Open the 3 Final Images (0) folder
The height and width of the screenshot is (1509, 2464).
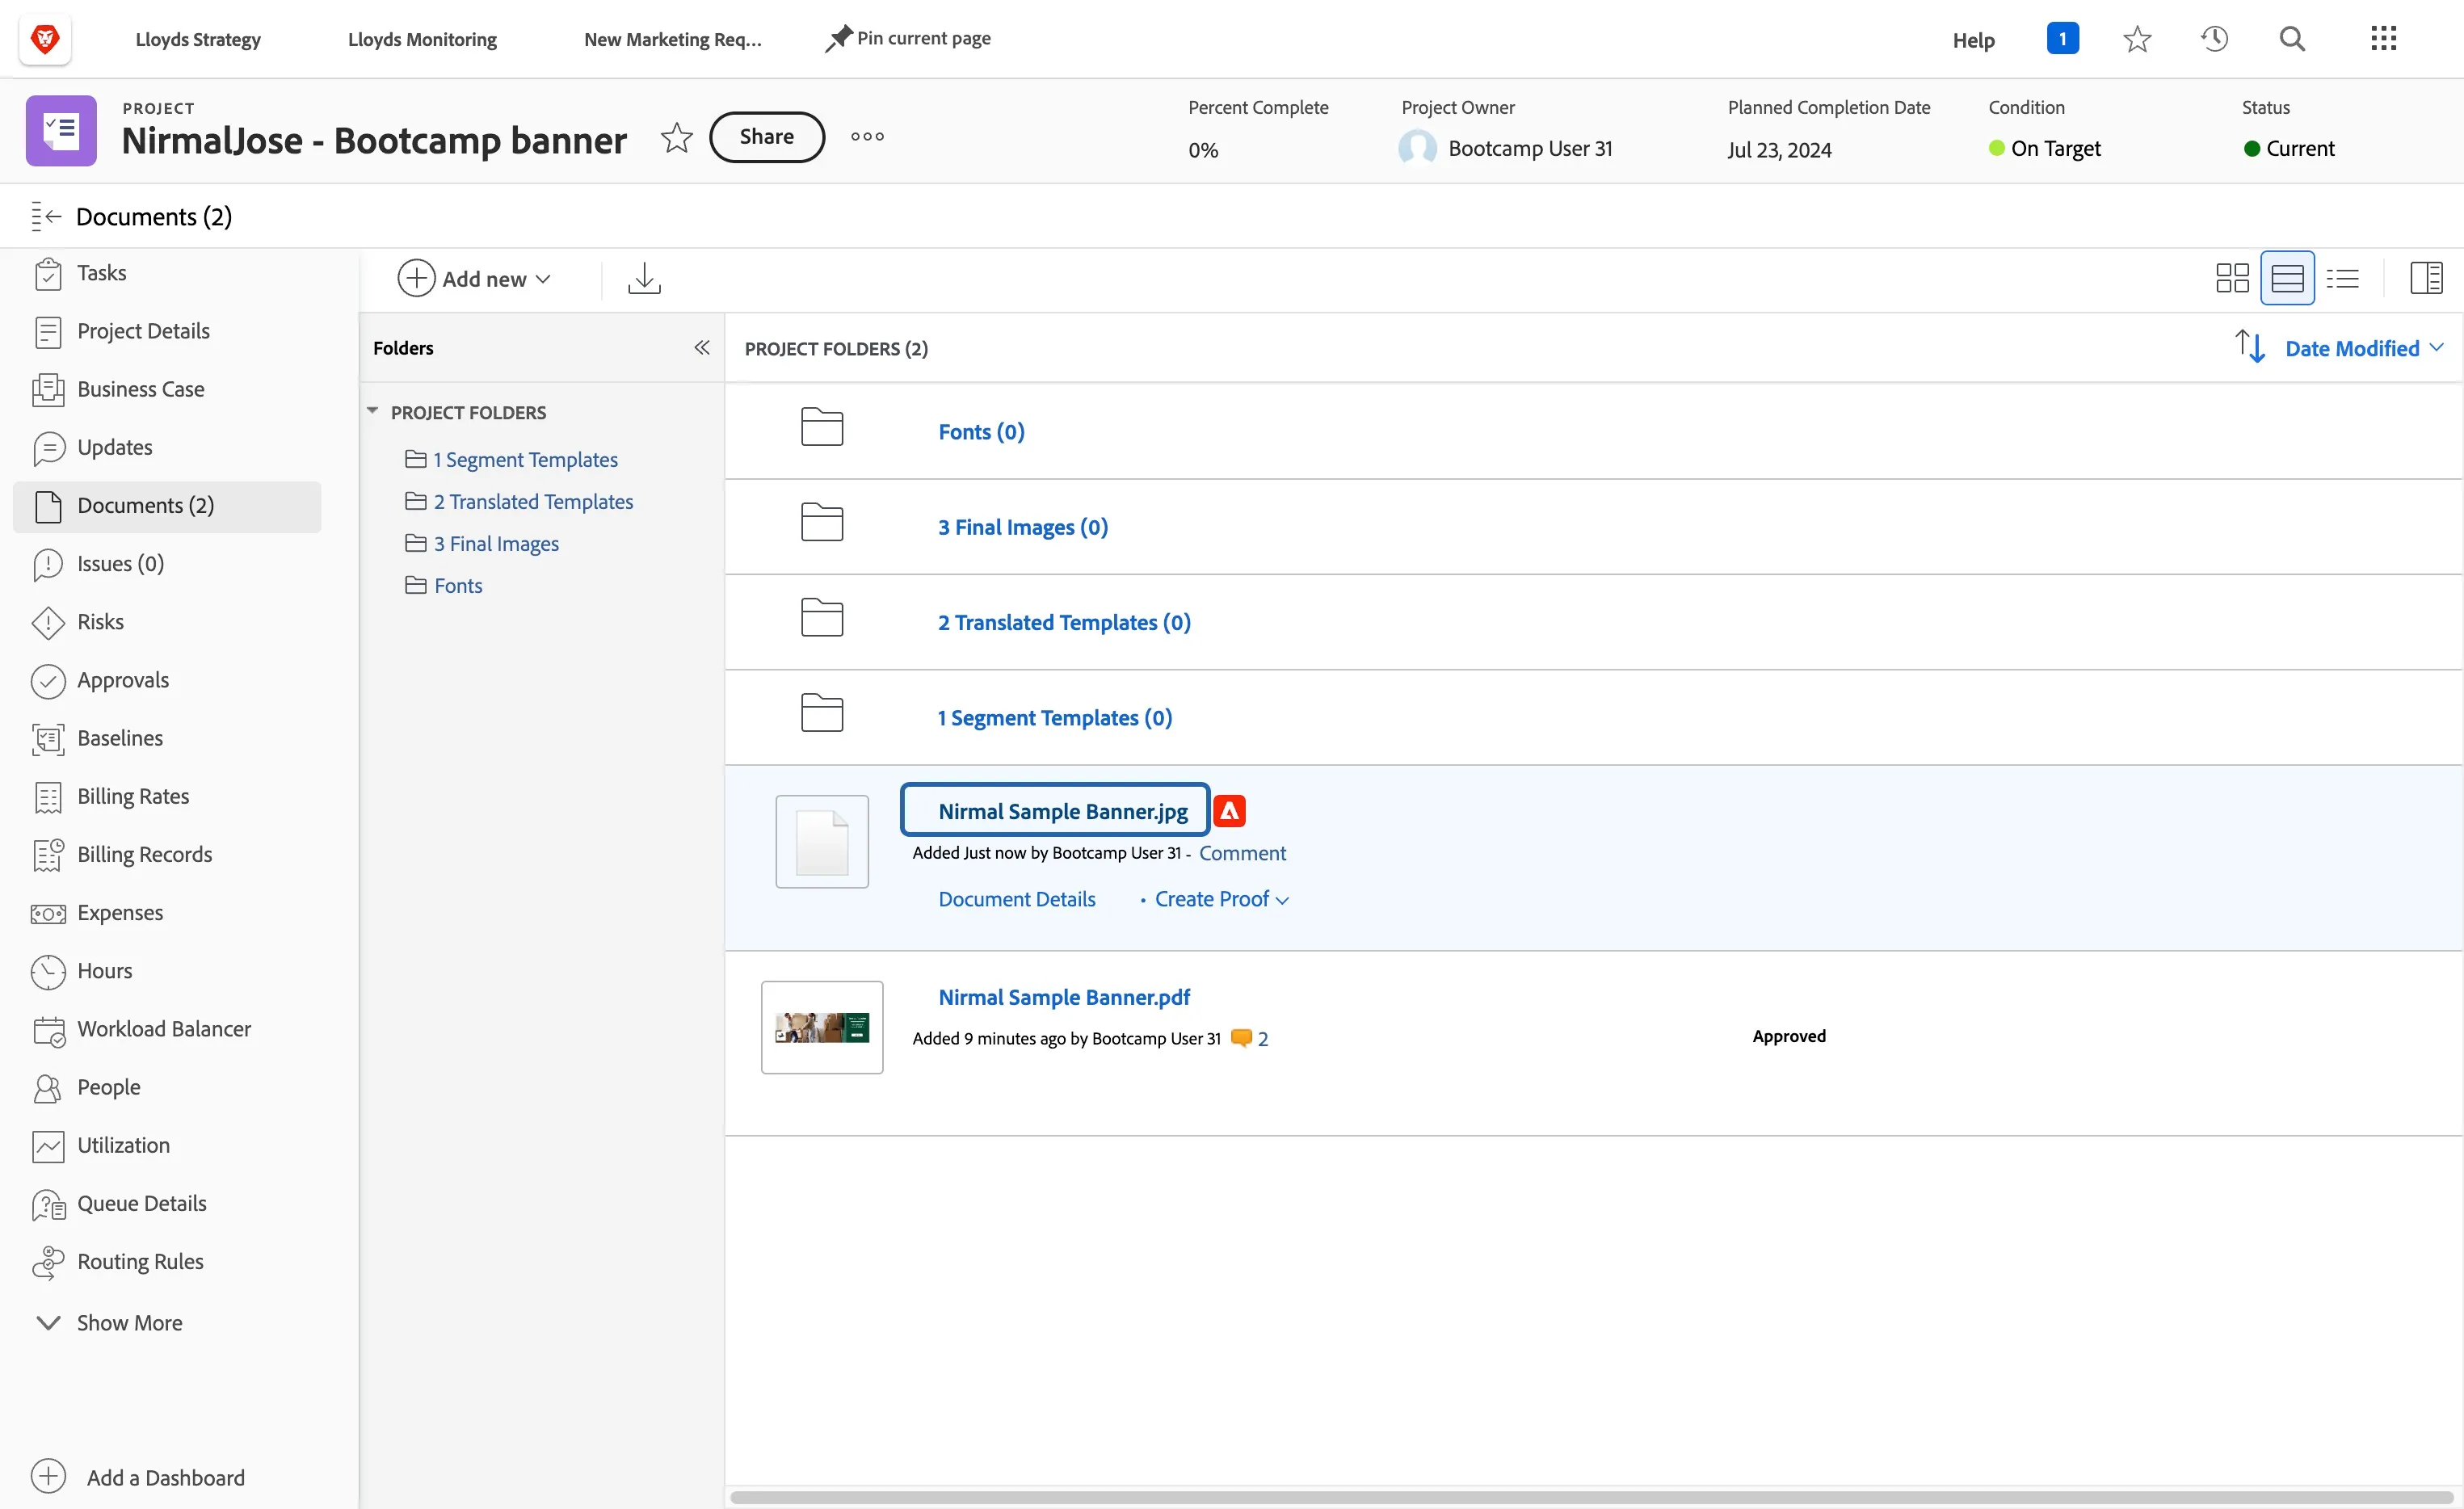point(1022,527)
